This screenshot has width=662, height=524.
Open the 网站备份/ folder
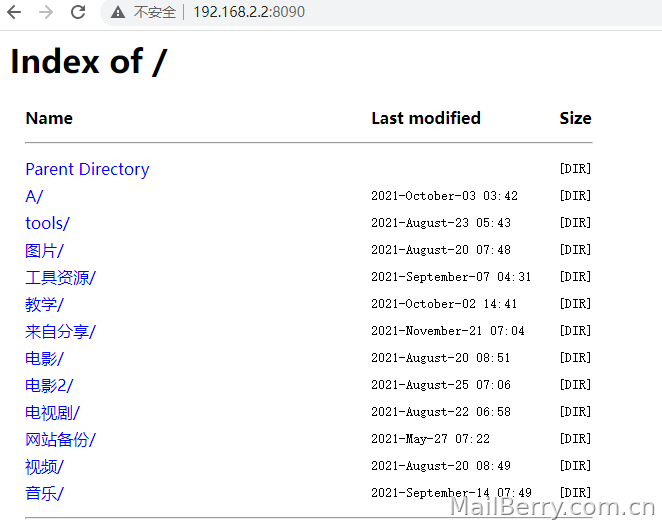point(60,440)
